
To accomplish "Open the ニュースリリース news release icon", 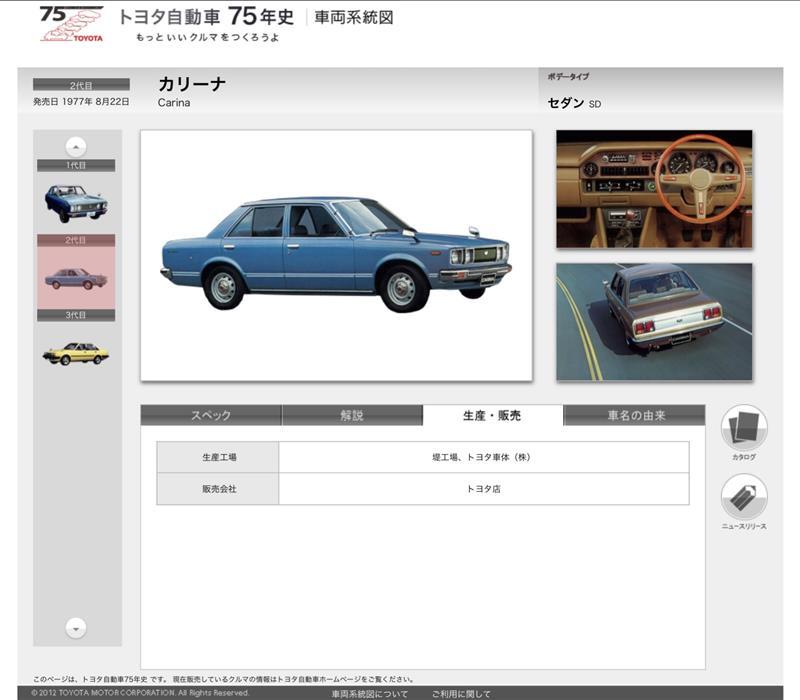I will (x=744, y=497).
